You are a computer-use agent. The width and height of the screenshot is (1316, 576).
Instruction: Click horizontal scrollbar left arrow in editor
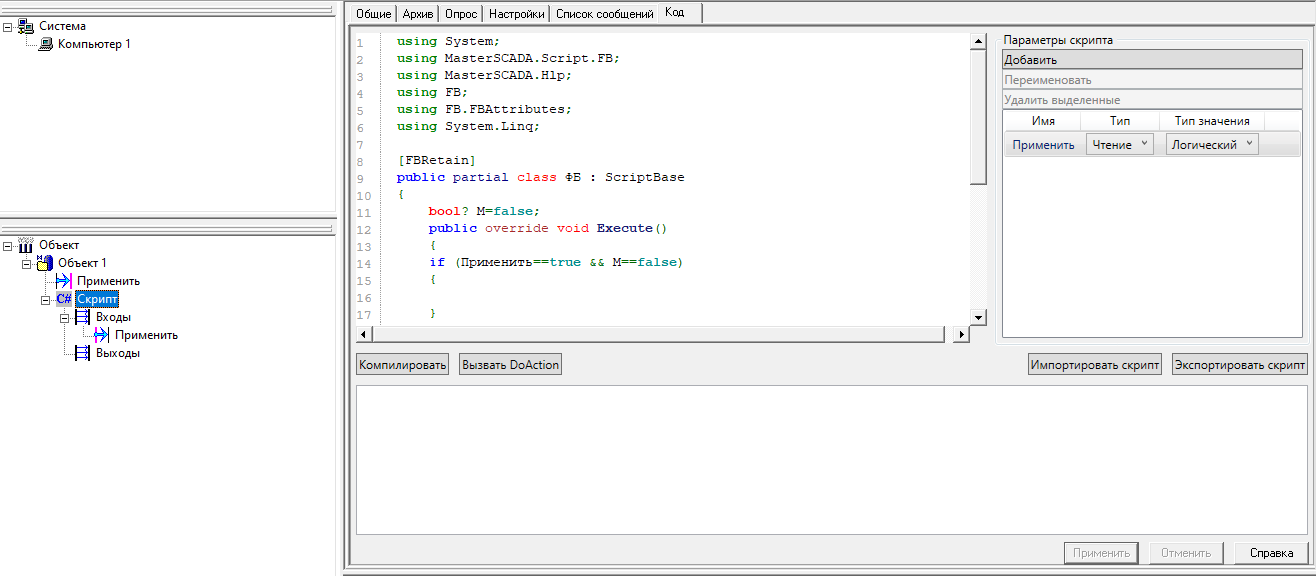364,334
